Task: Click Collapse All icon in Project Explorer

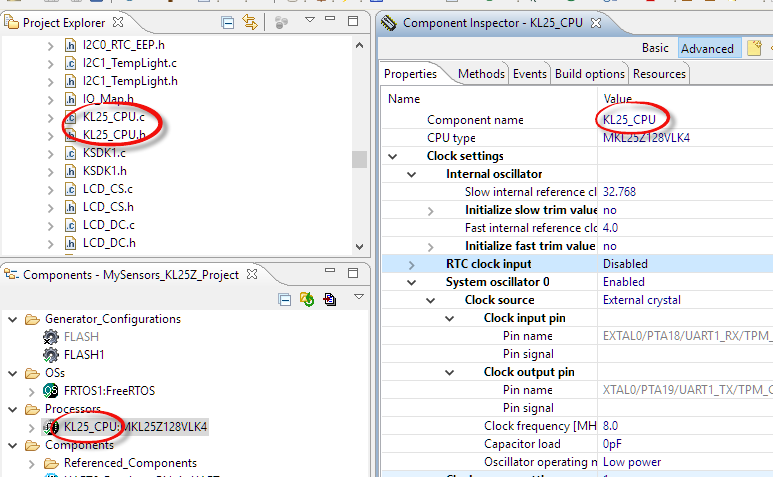Action: (x=227, y=23)
